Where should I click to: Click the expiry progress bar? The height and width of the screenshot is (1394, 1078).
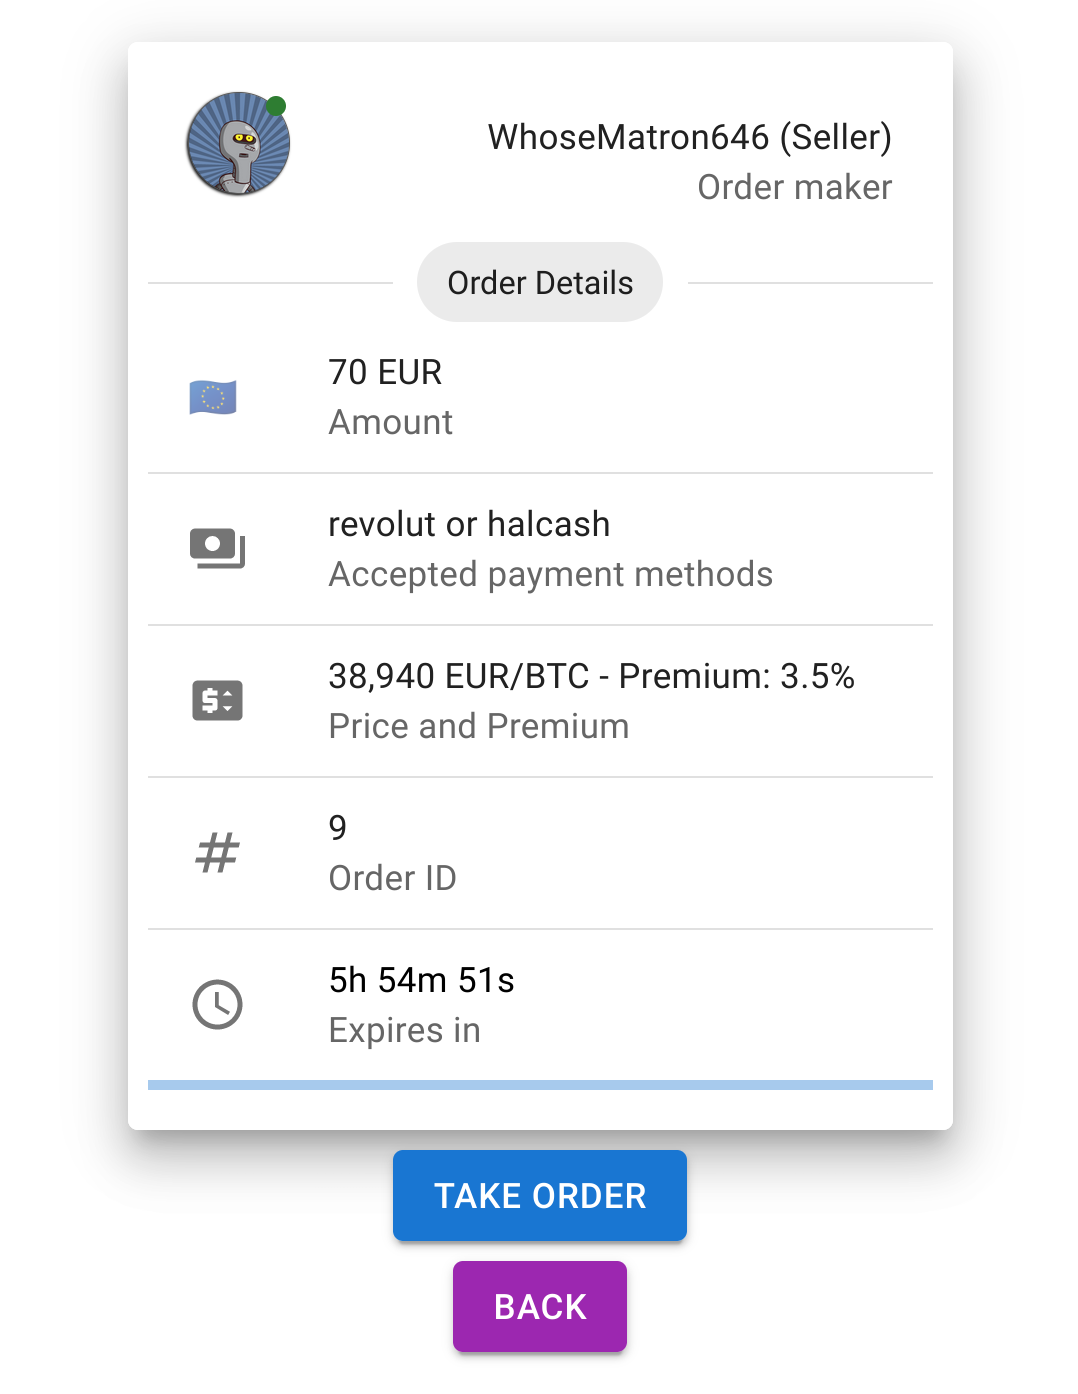click(x=540, y=1085)
